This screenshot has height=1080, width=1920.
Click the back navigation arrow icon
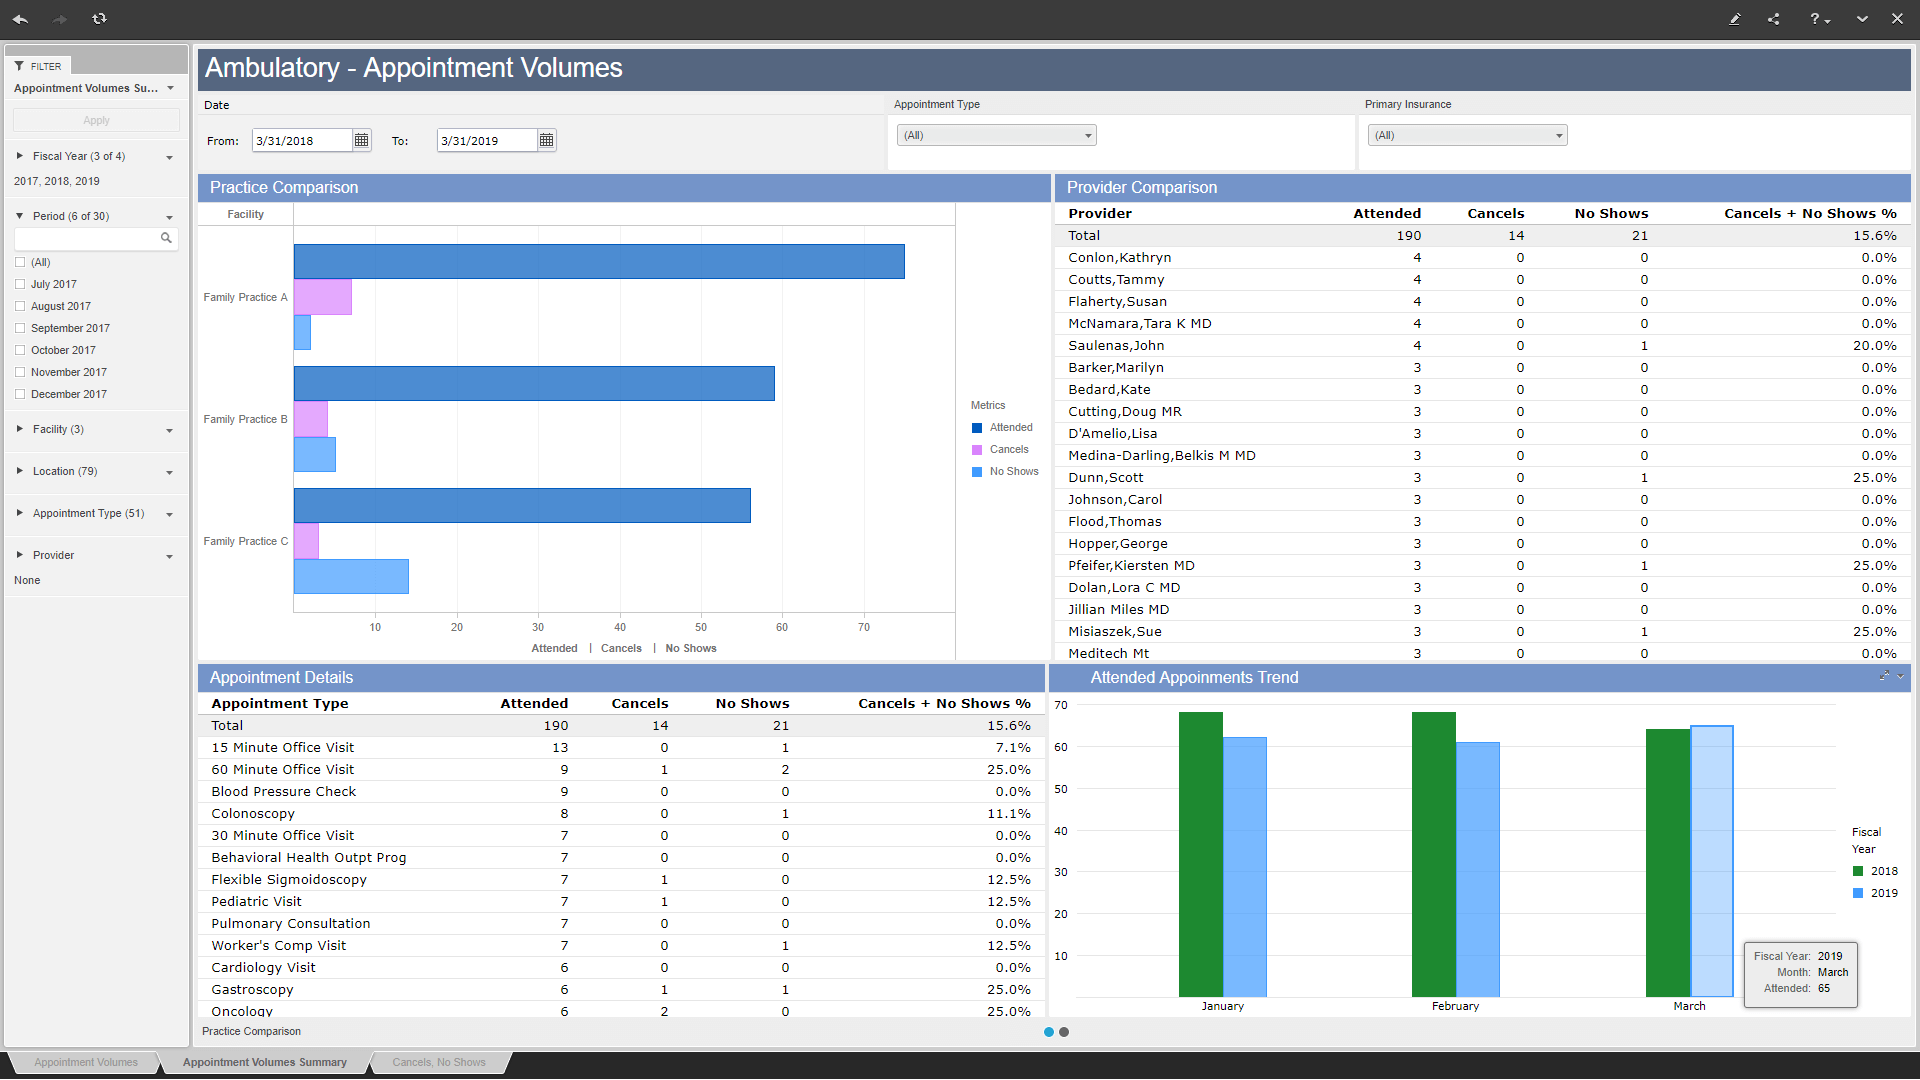click(x=20, y=18)
